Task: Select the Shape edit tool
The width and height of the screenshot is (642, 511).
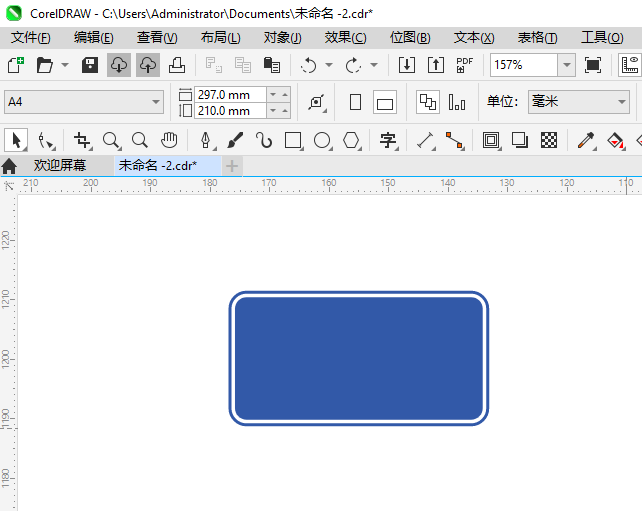Action: tap(45, 140)
